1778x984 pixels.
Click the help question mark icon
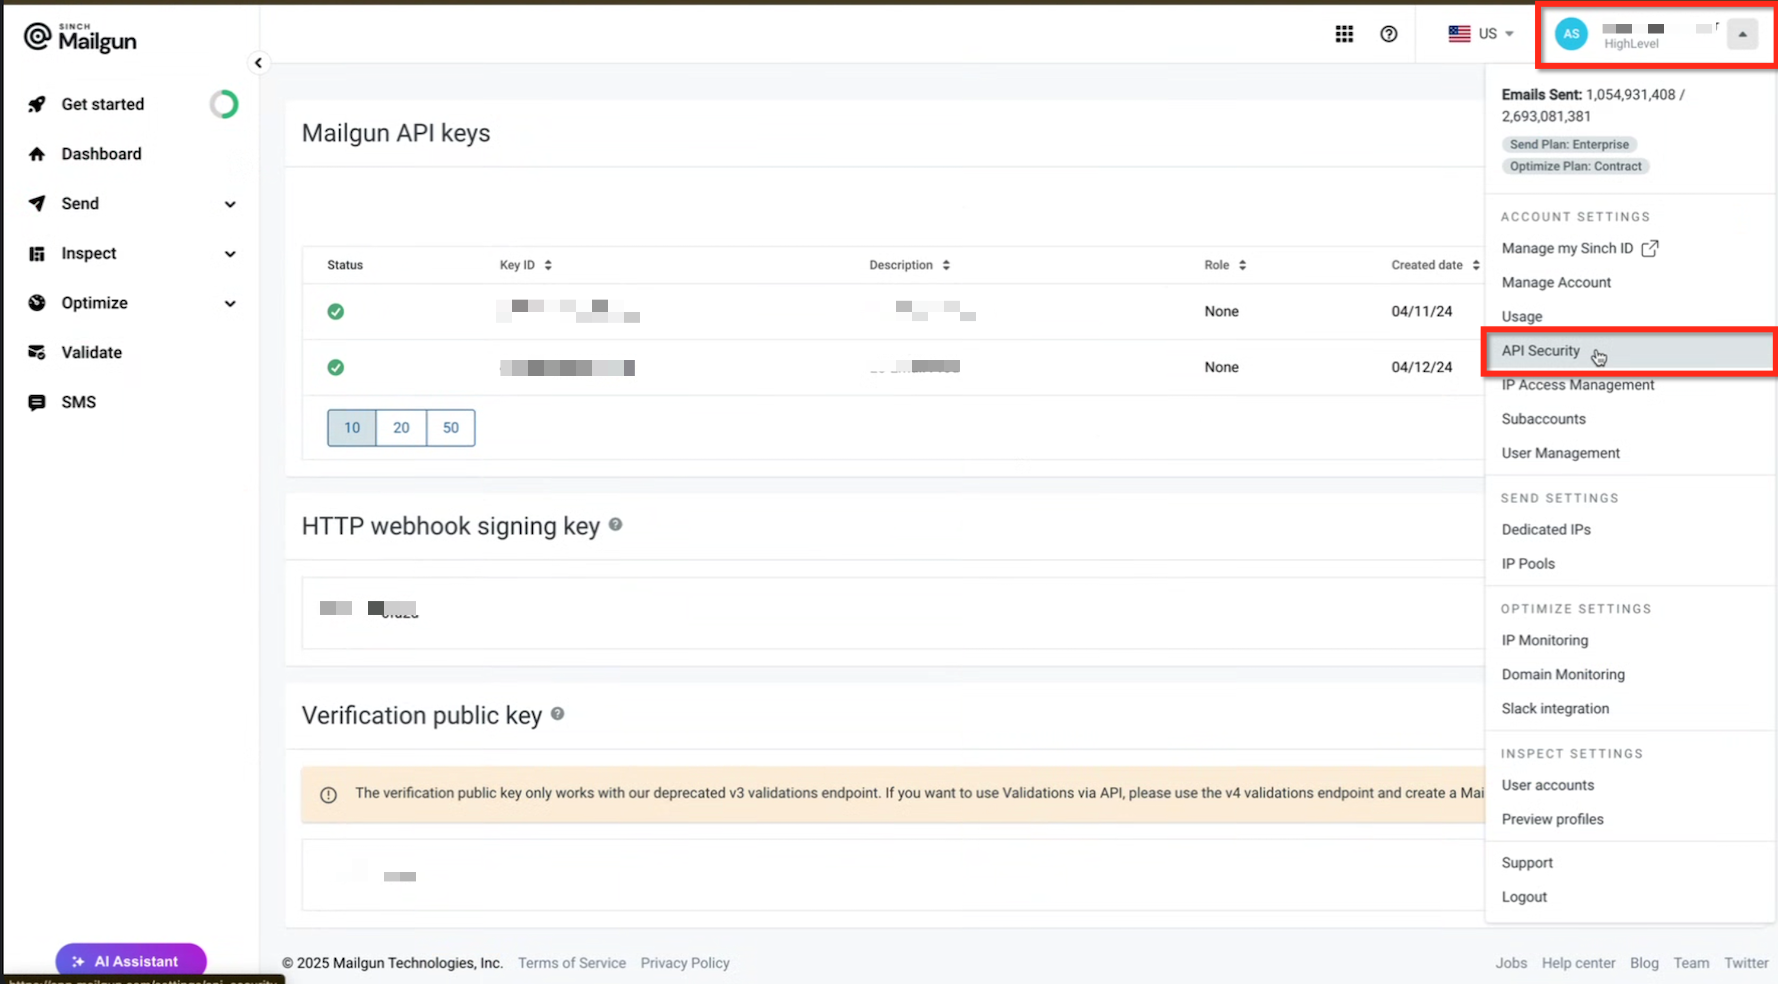click(x=1389, y=33)
